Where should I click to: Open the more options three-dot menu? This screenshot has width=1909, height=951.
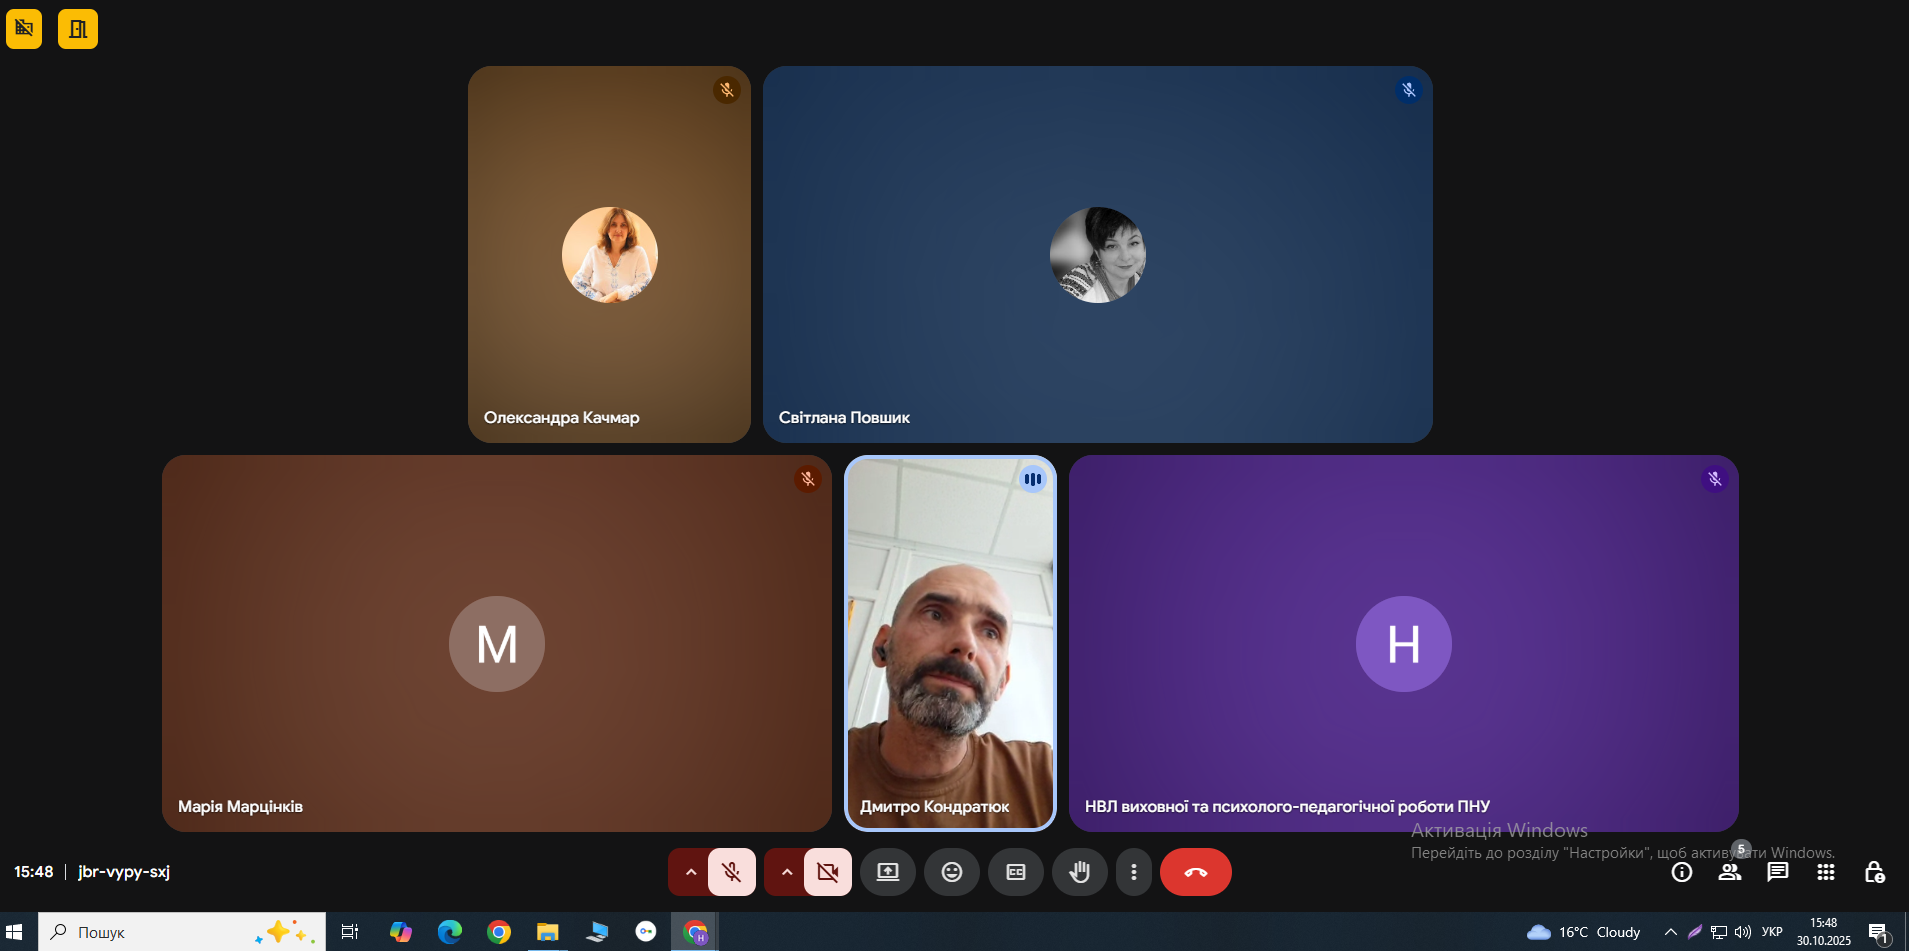coord(1133,872)
